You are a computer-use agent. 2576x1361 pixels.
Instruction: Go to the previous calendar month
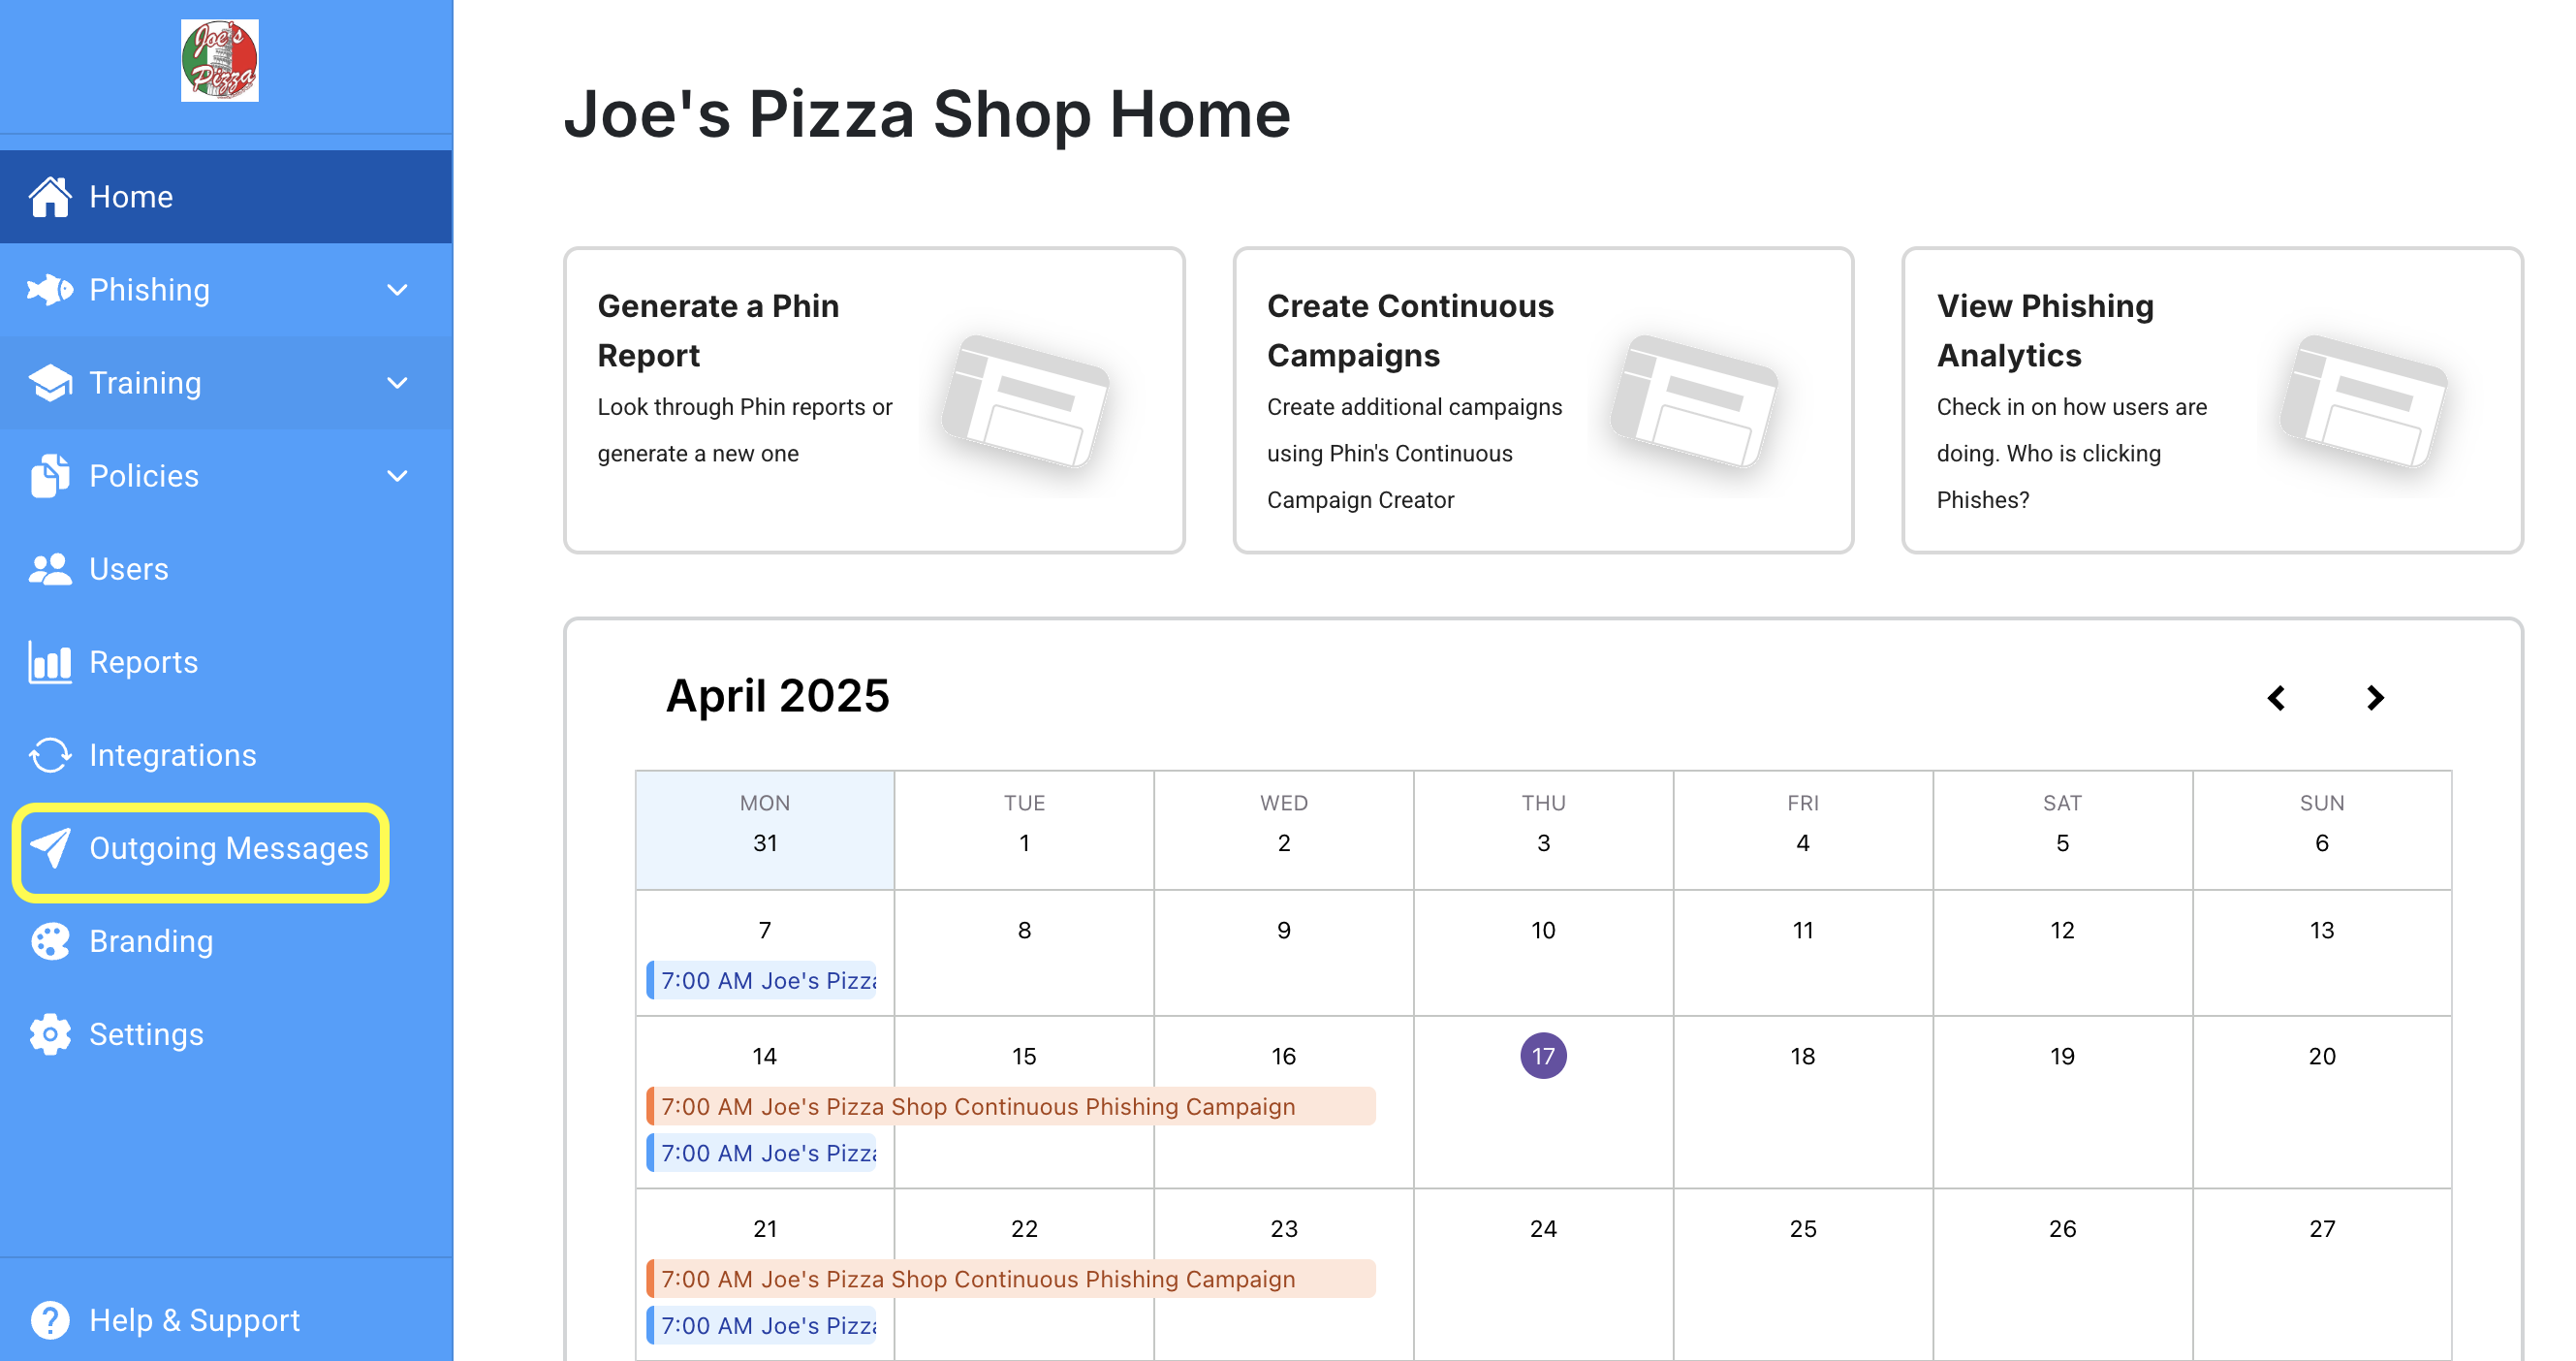click(2277, 697)
